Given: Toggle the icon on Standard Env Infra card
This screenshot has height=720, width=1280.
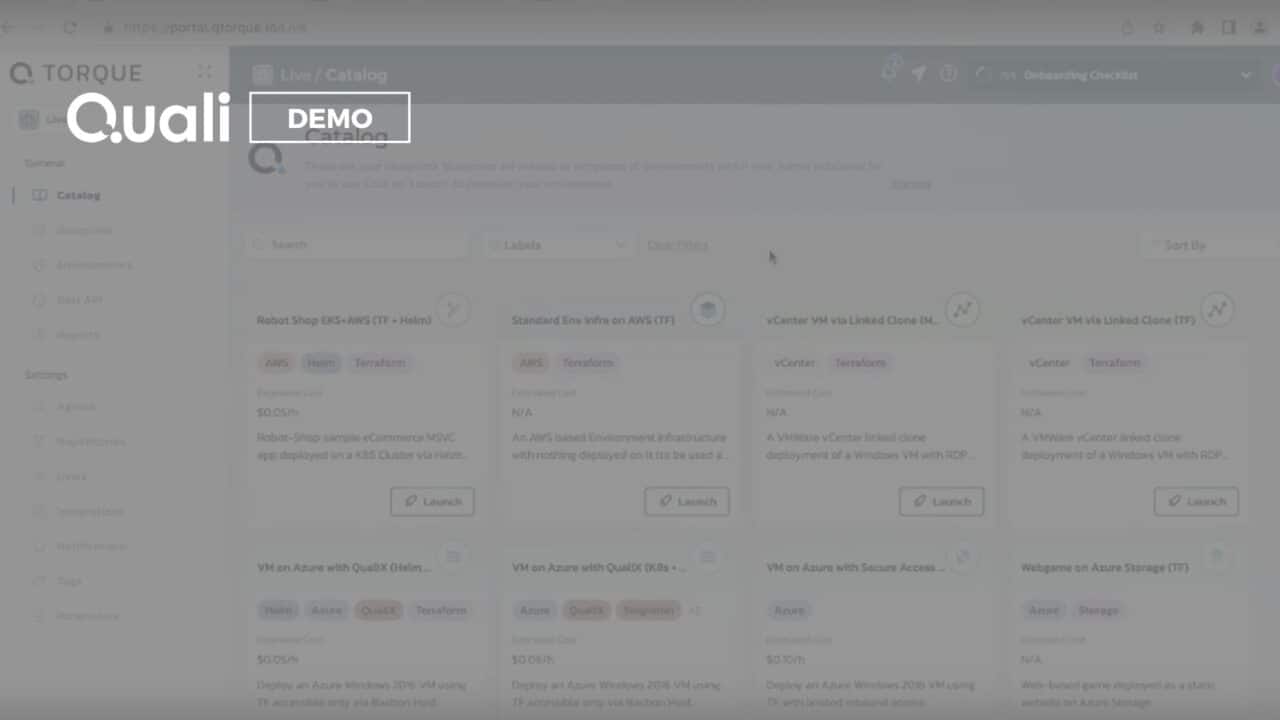Looking at the screenshot, I should [708, 309].
